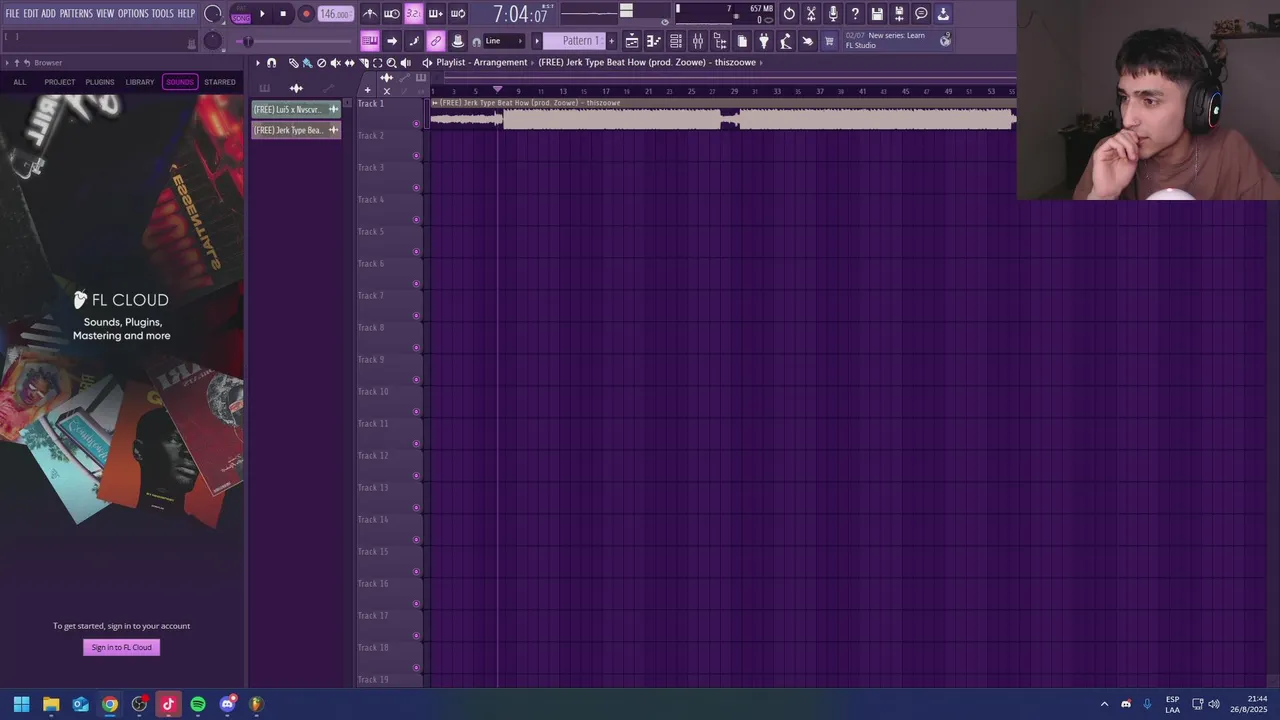
Task: Mute Track 2 using its green dot
Action: pos(417,156)
